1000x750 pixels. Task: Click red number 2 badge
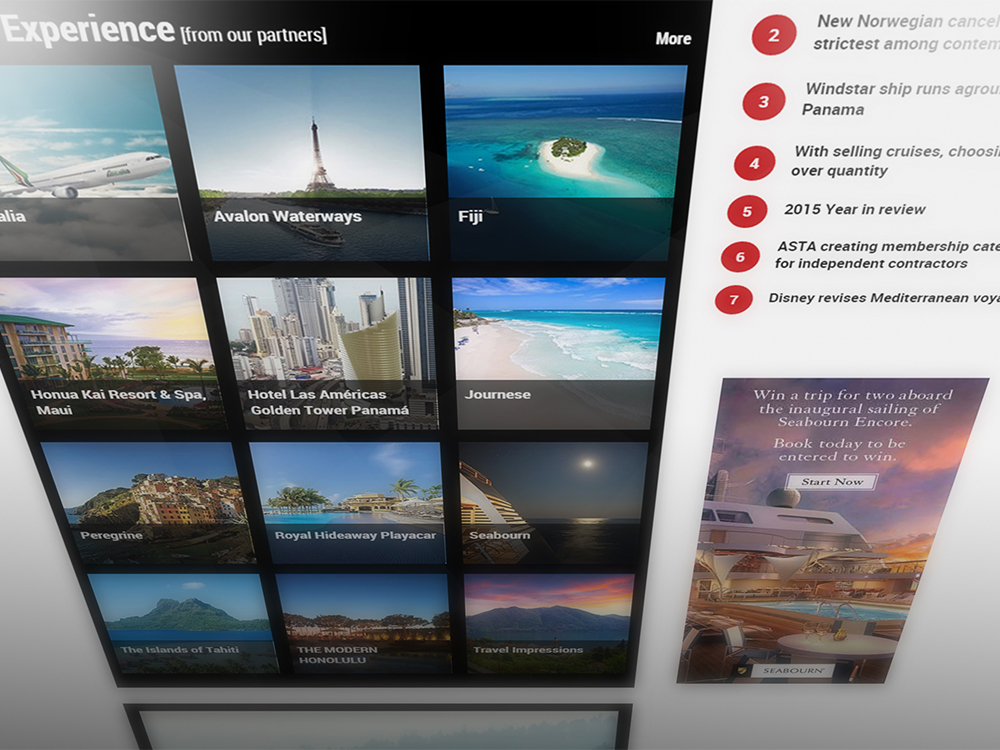coord(774,34)
